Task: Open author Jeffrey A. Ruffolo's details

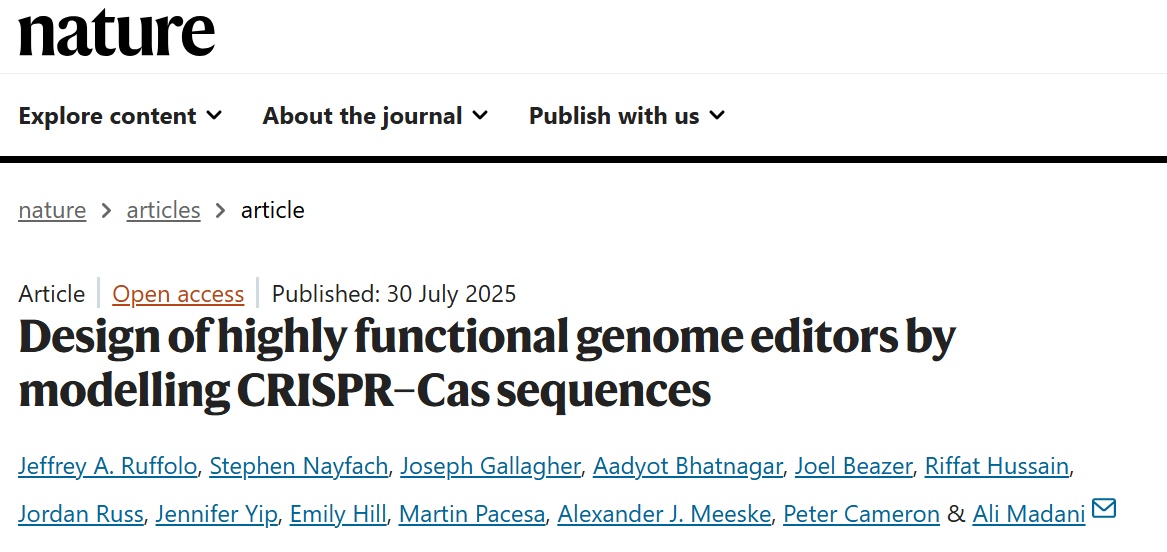Action: 108,466
